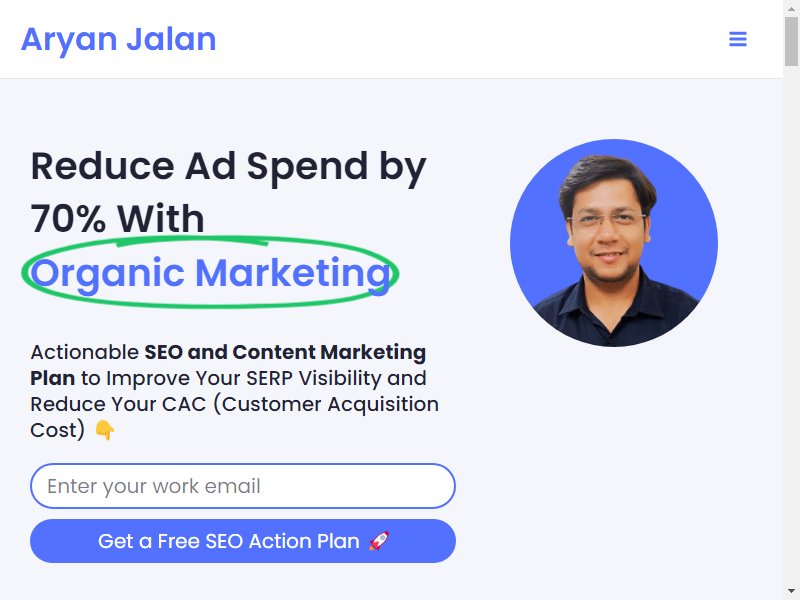Click the bold SEO and Content Marketing text
800x600 pixels.
(x=285, y=352)
